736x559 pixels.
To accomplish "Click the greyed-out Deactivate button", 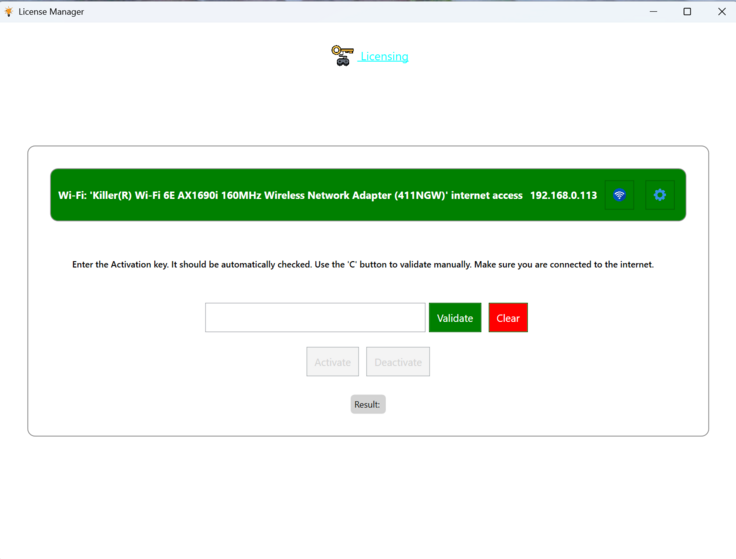I will point(398,362).
